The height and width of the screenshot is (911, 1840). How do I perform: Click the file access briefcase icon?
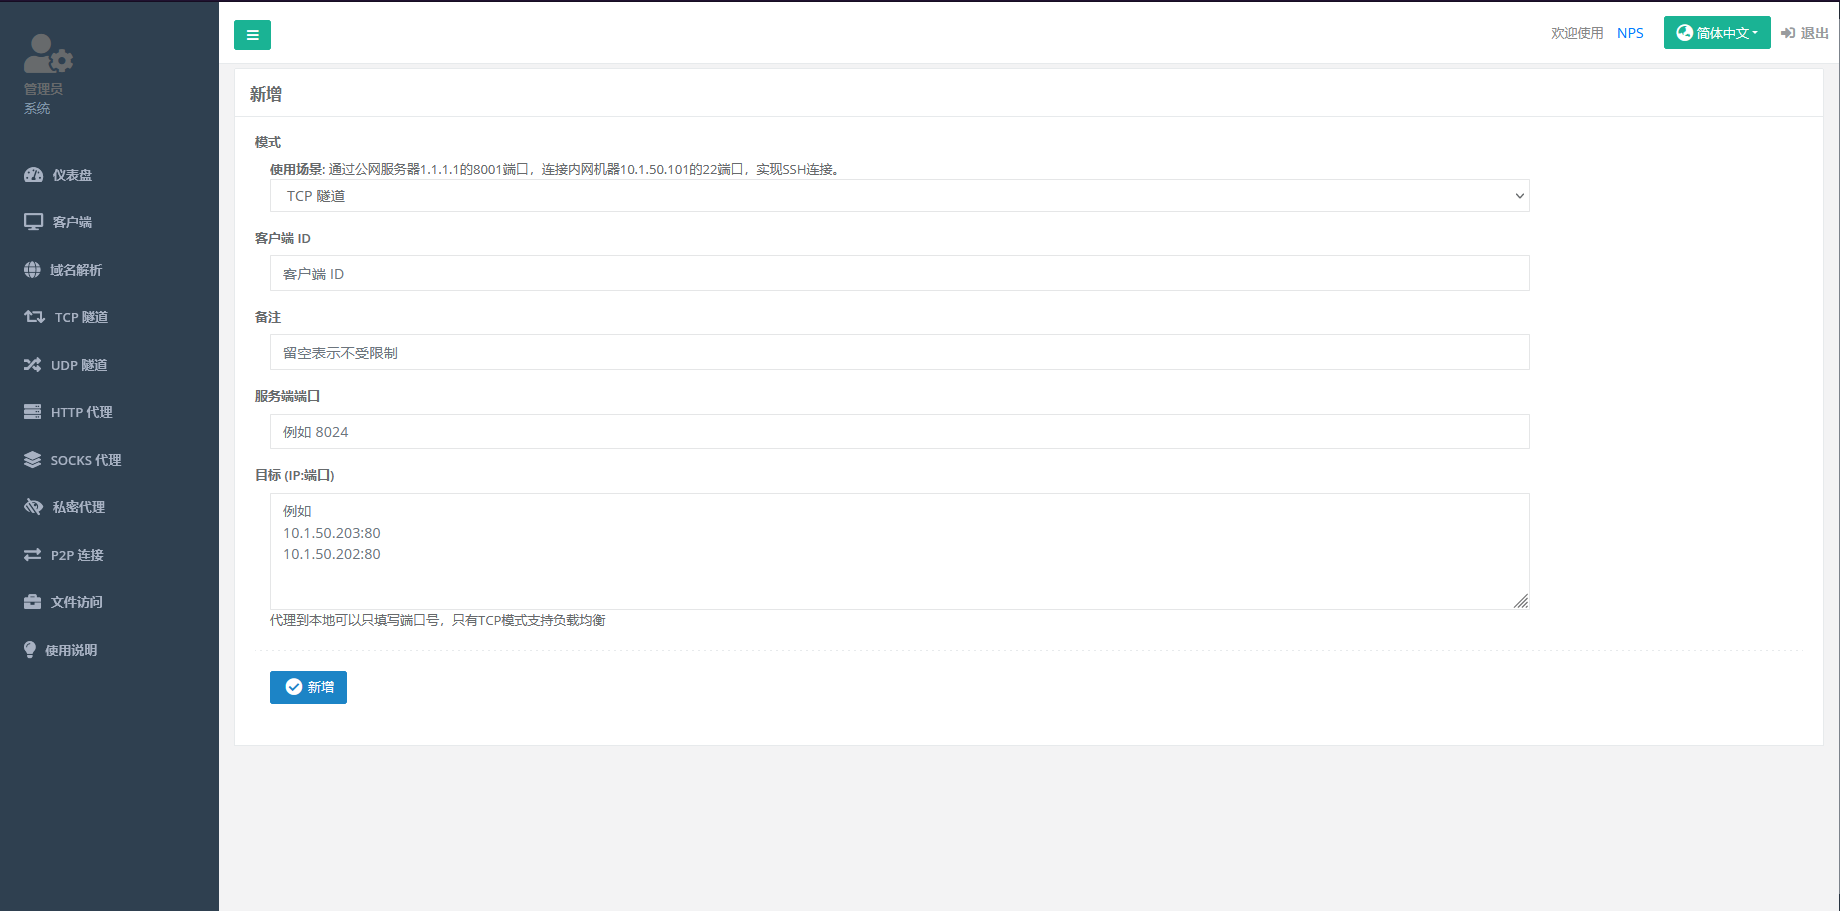point(33,602)
